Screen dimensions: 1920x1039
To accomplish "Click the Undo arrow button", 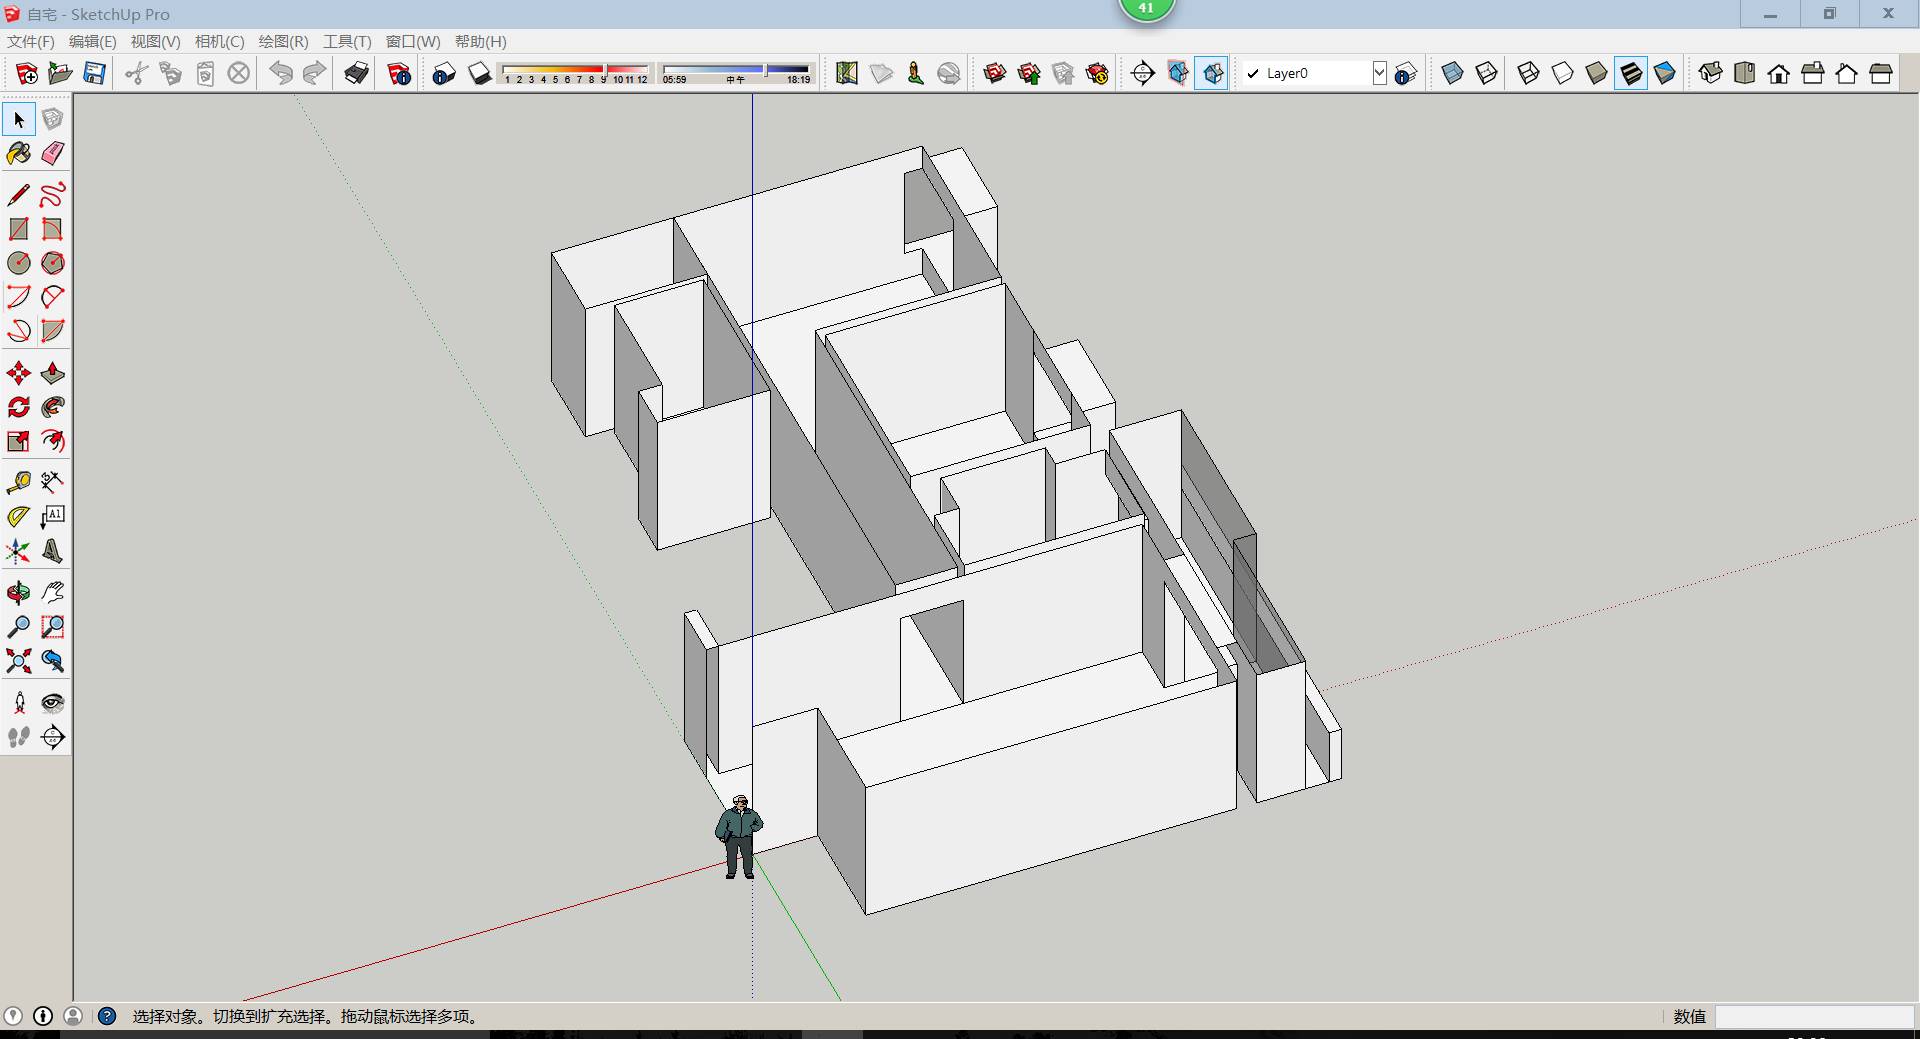I will (x=281, y=73).
